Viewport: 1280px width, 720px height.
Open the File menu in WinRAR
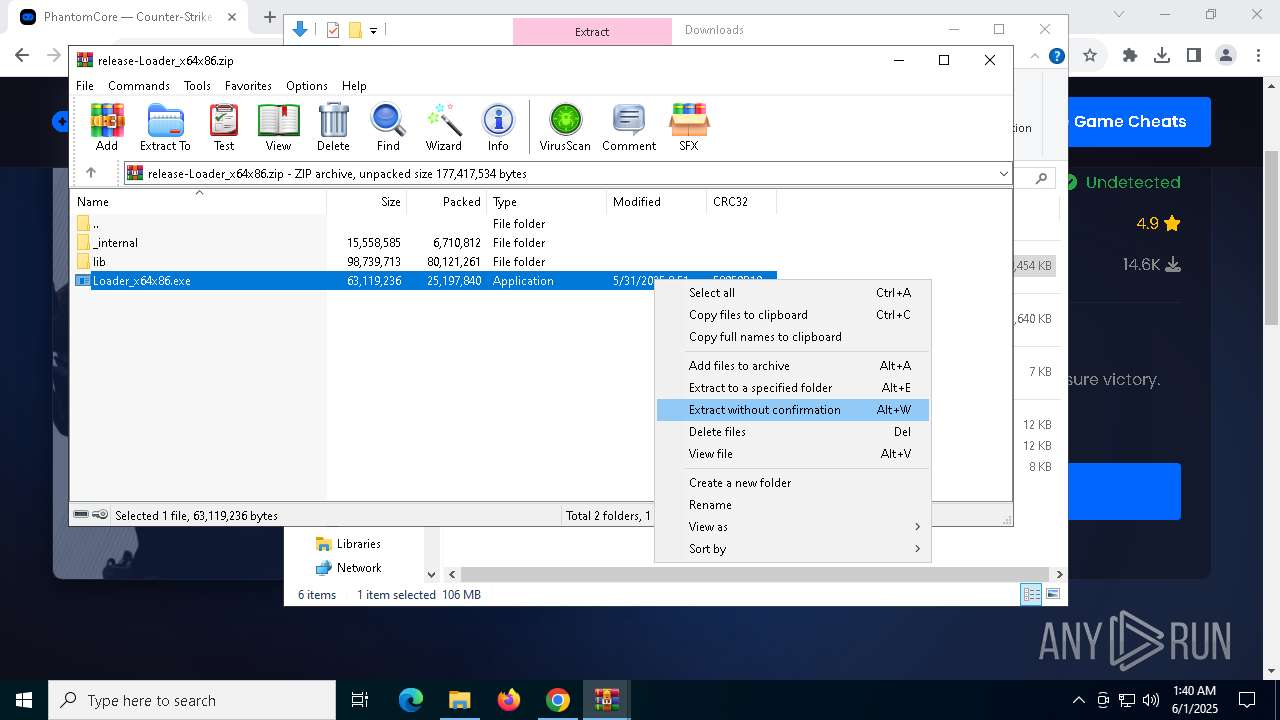85,86
